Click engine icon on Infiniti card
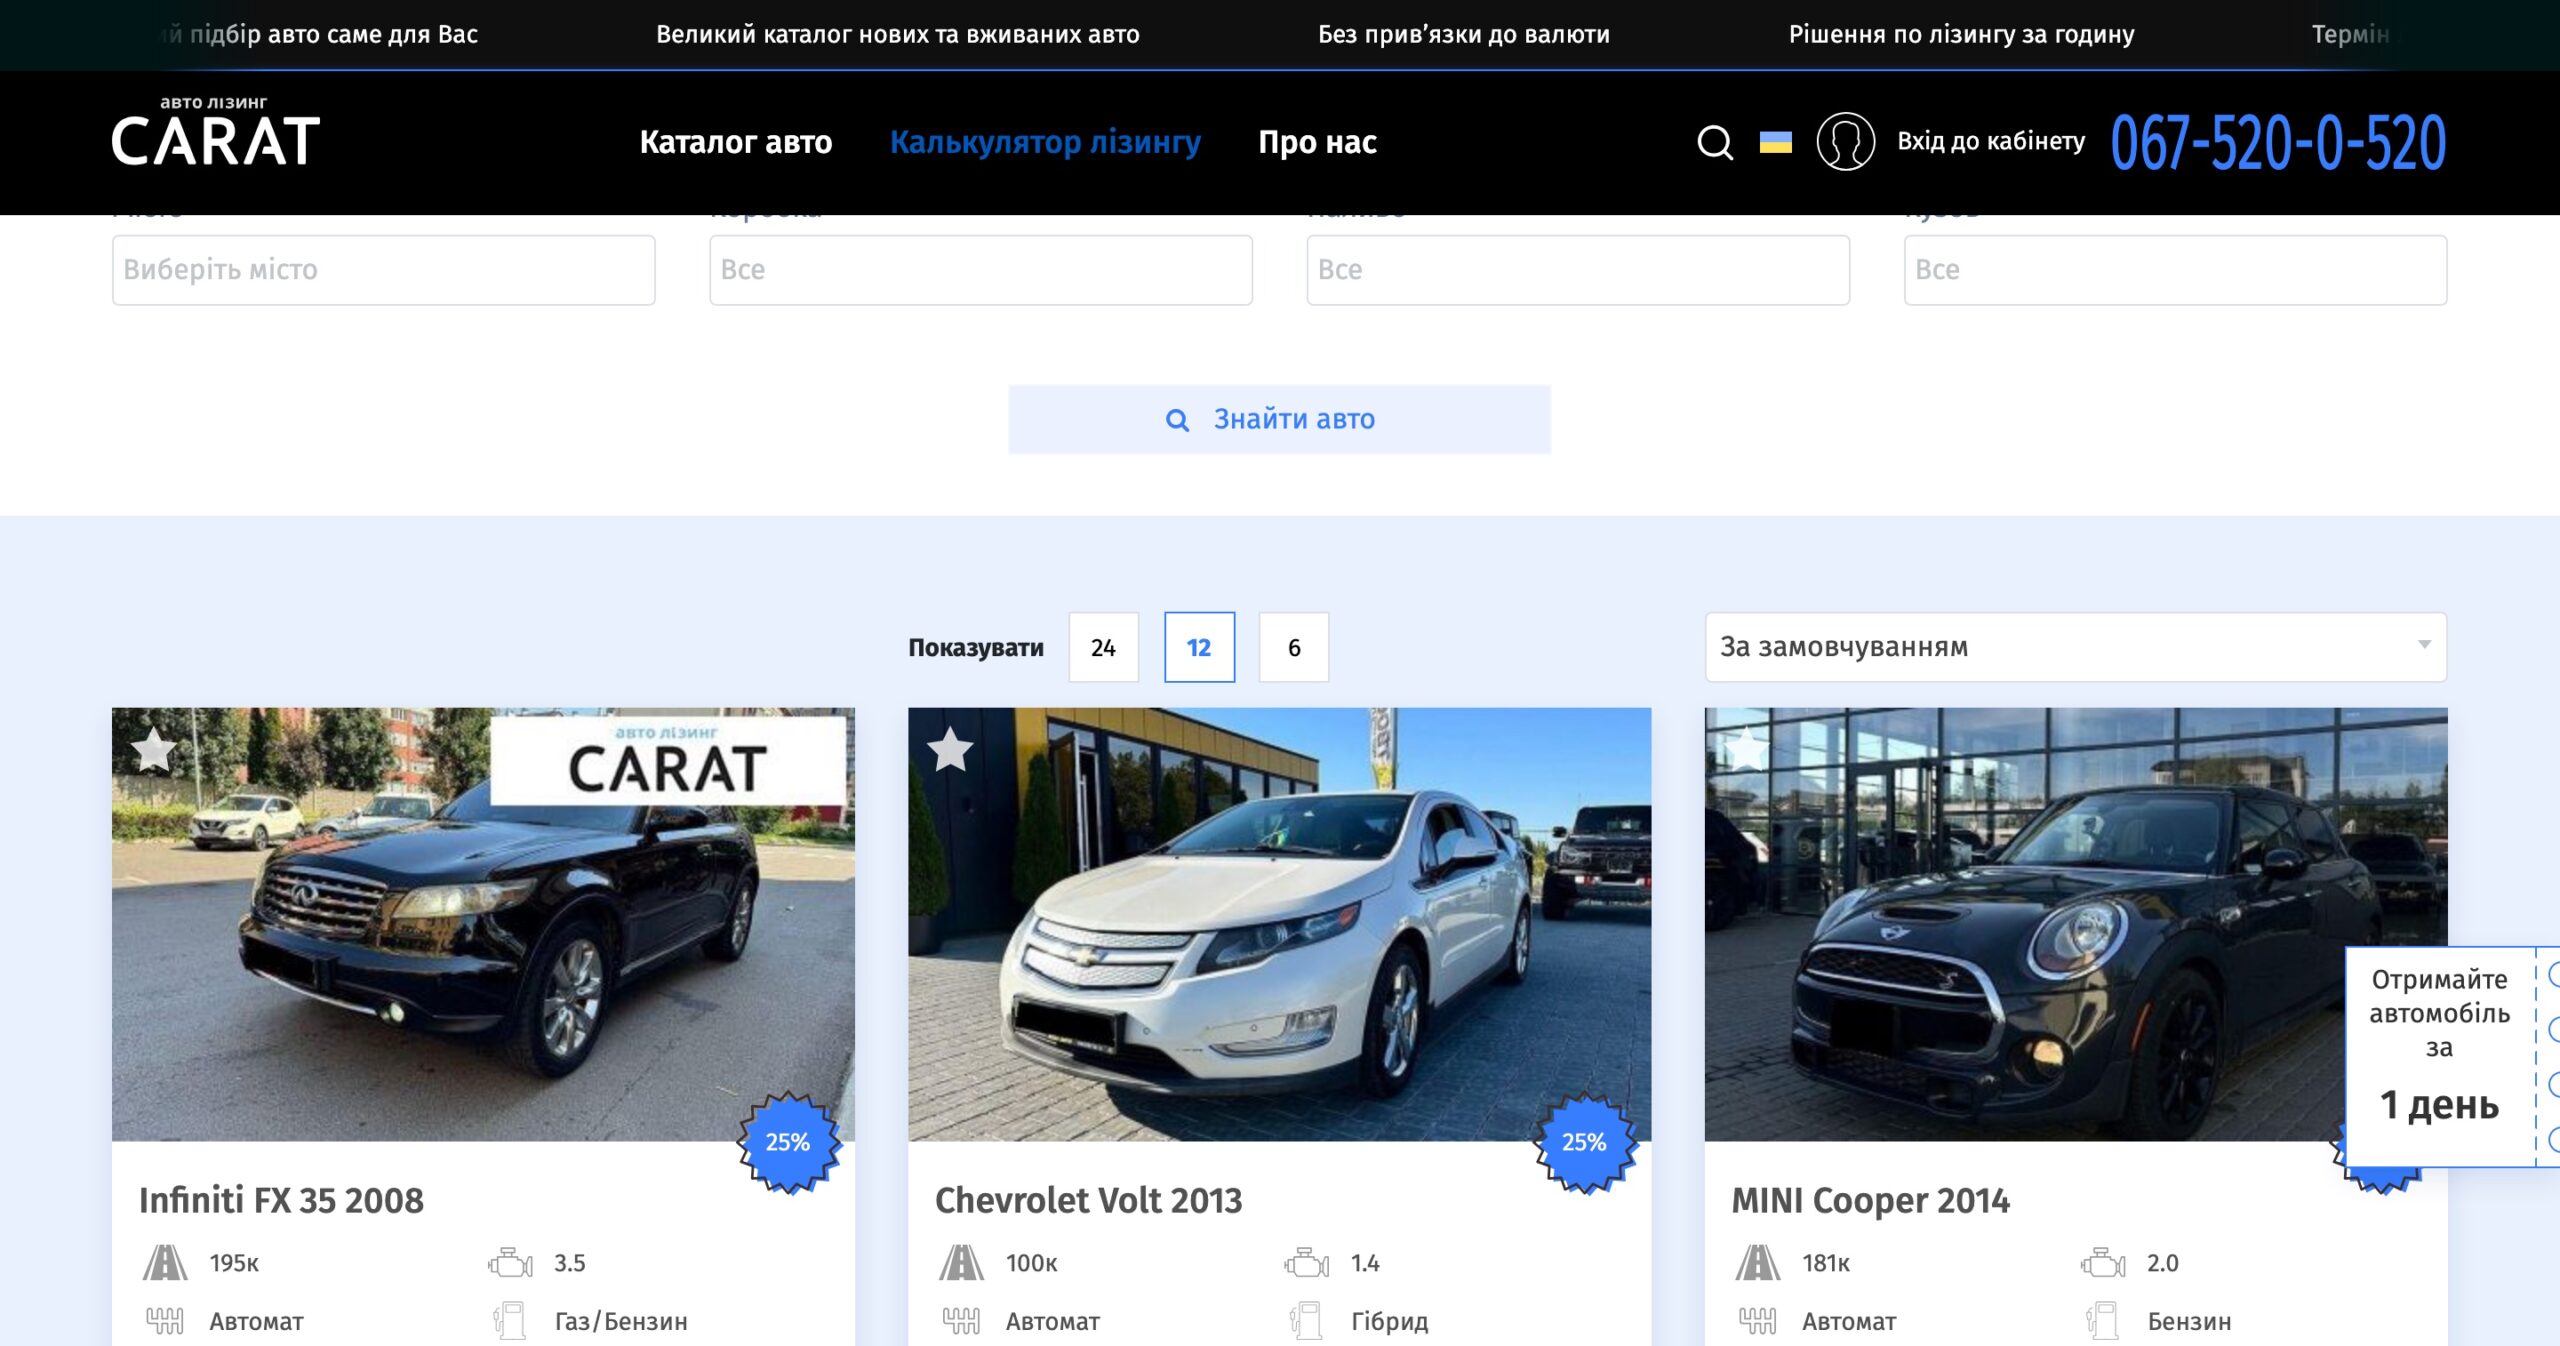Image resolution: width=2560 pixels, height=1346 pixels. coord(510,1263)
